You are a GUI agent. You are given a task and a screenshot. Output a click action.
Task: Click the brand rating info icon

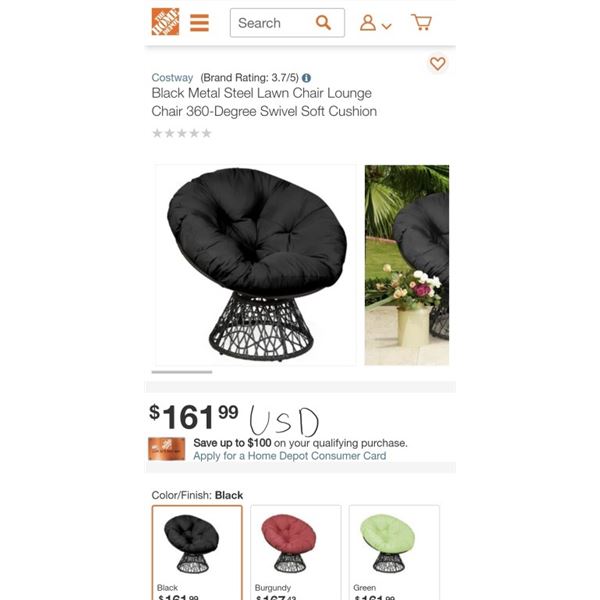coord(306,78)
